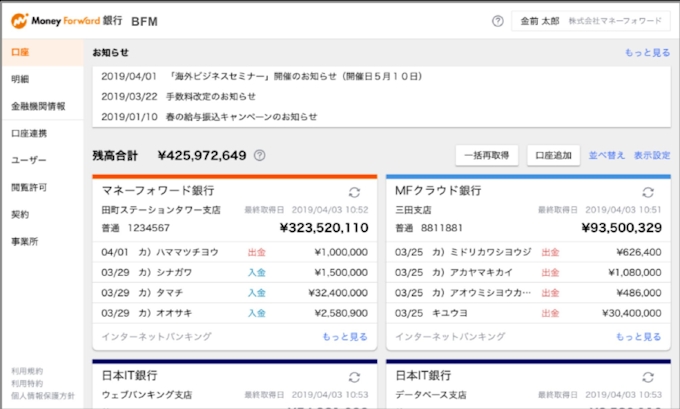The image size is (680, 409).
Task: Go to 金融機関情報 sidebar item
Action: coord(38,105)
